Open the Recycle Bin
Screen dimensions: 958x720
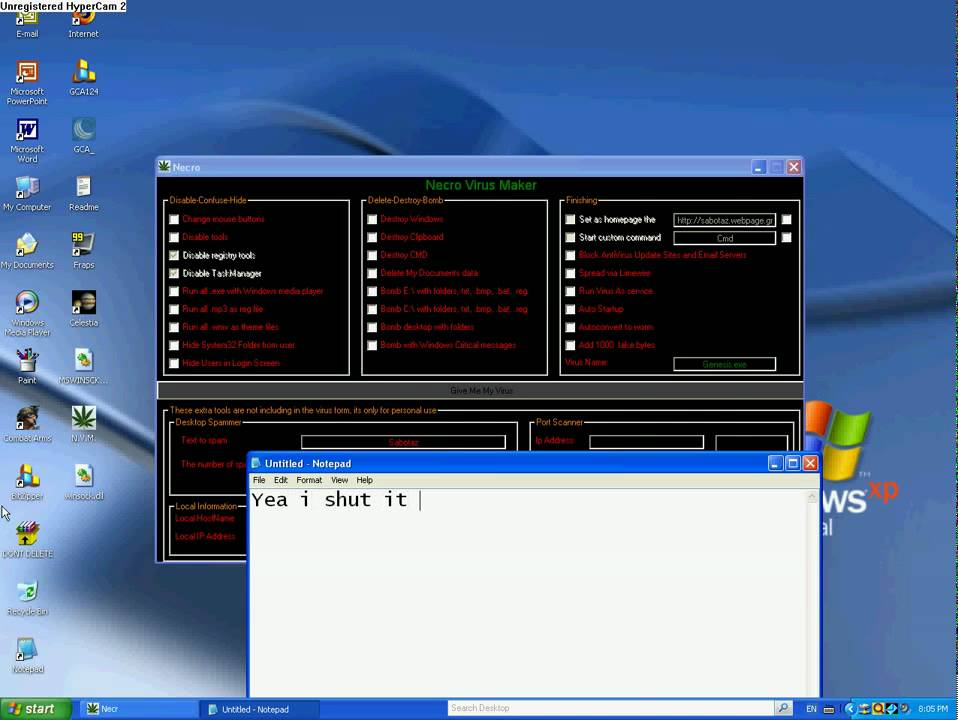pos(27,597)
